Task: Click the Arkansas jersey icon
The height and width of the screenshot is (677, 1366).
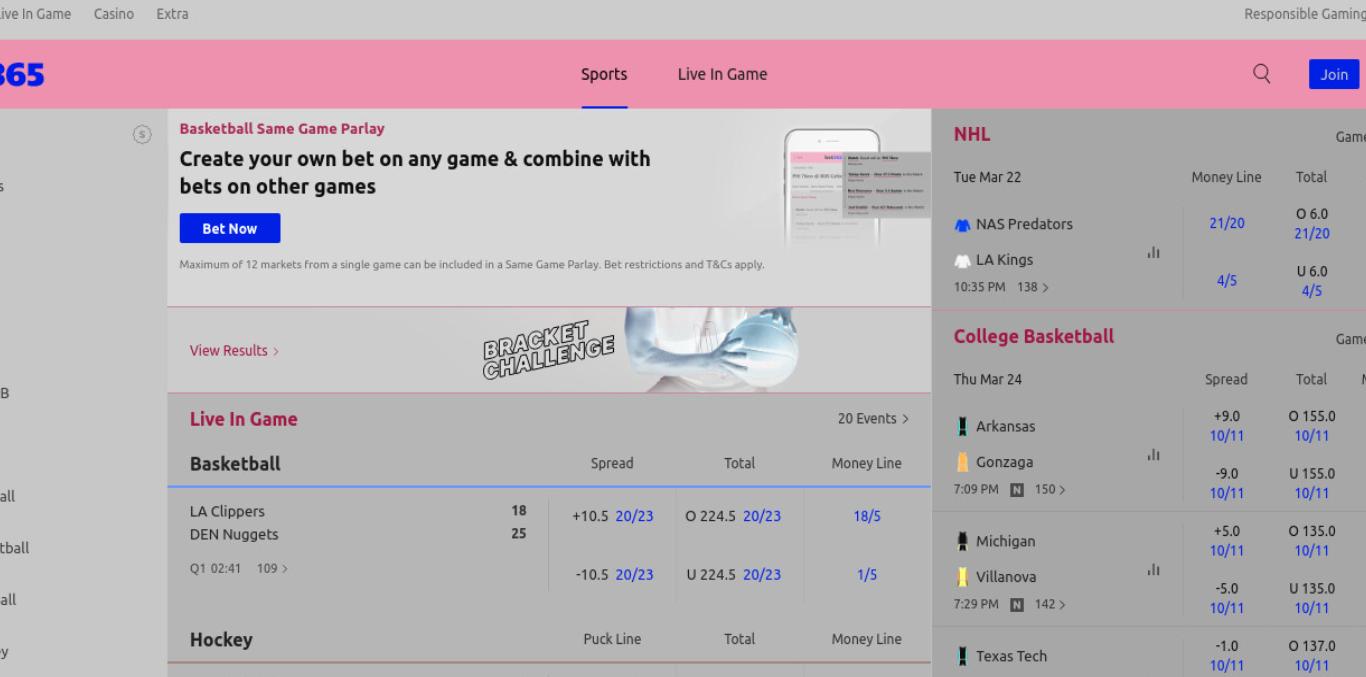Action: (962, 426)
